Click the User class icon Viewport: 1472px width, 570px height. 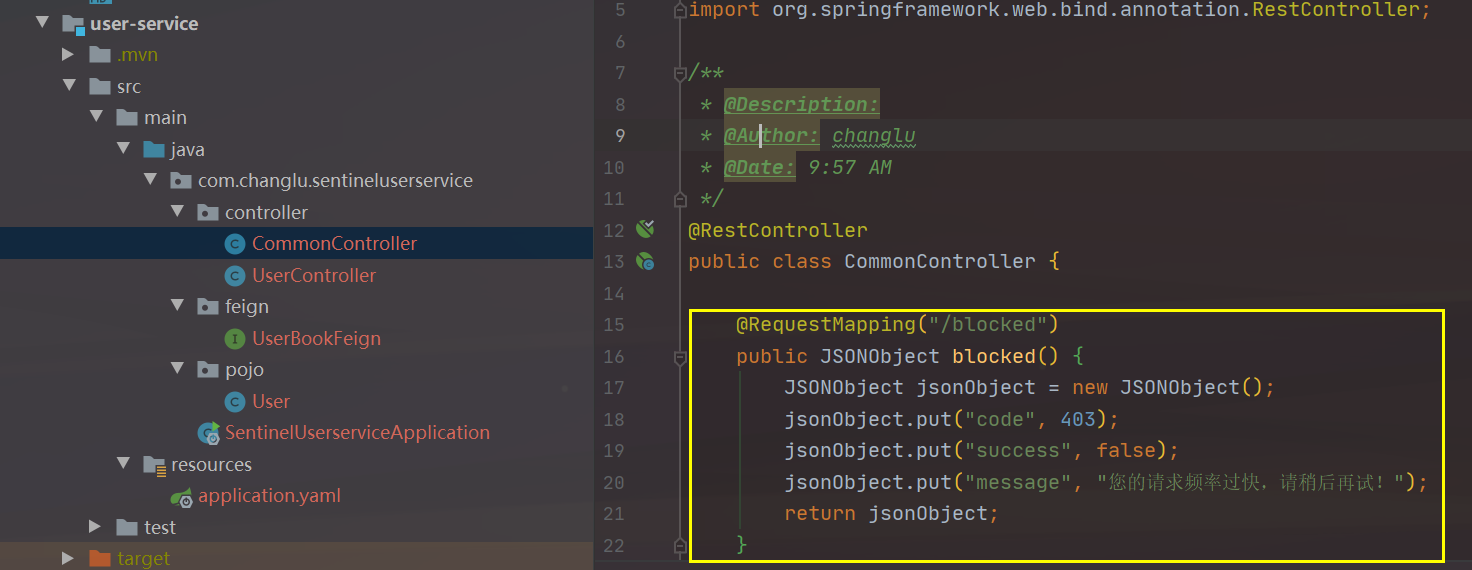coord(235,401)
